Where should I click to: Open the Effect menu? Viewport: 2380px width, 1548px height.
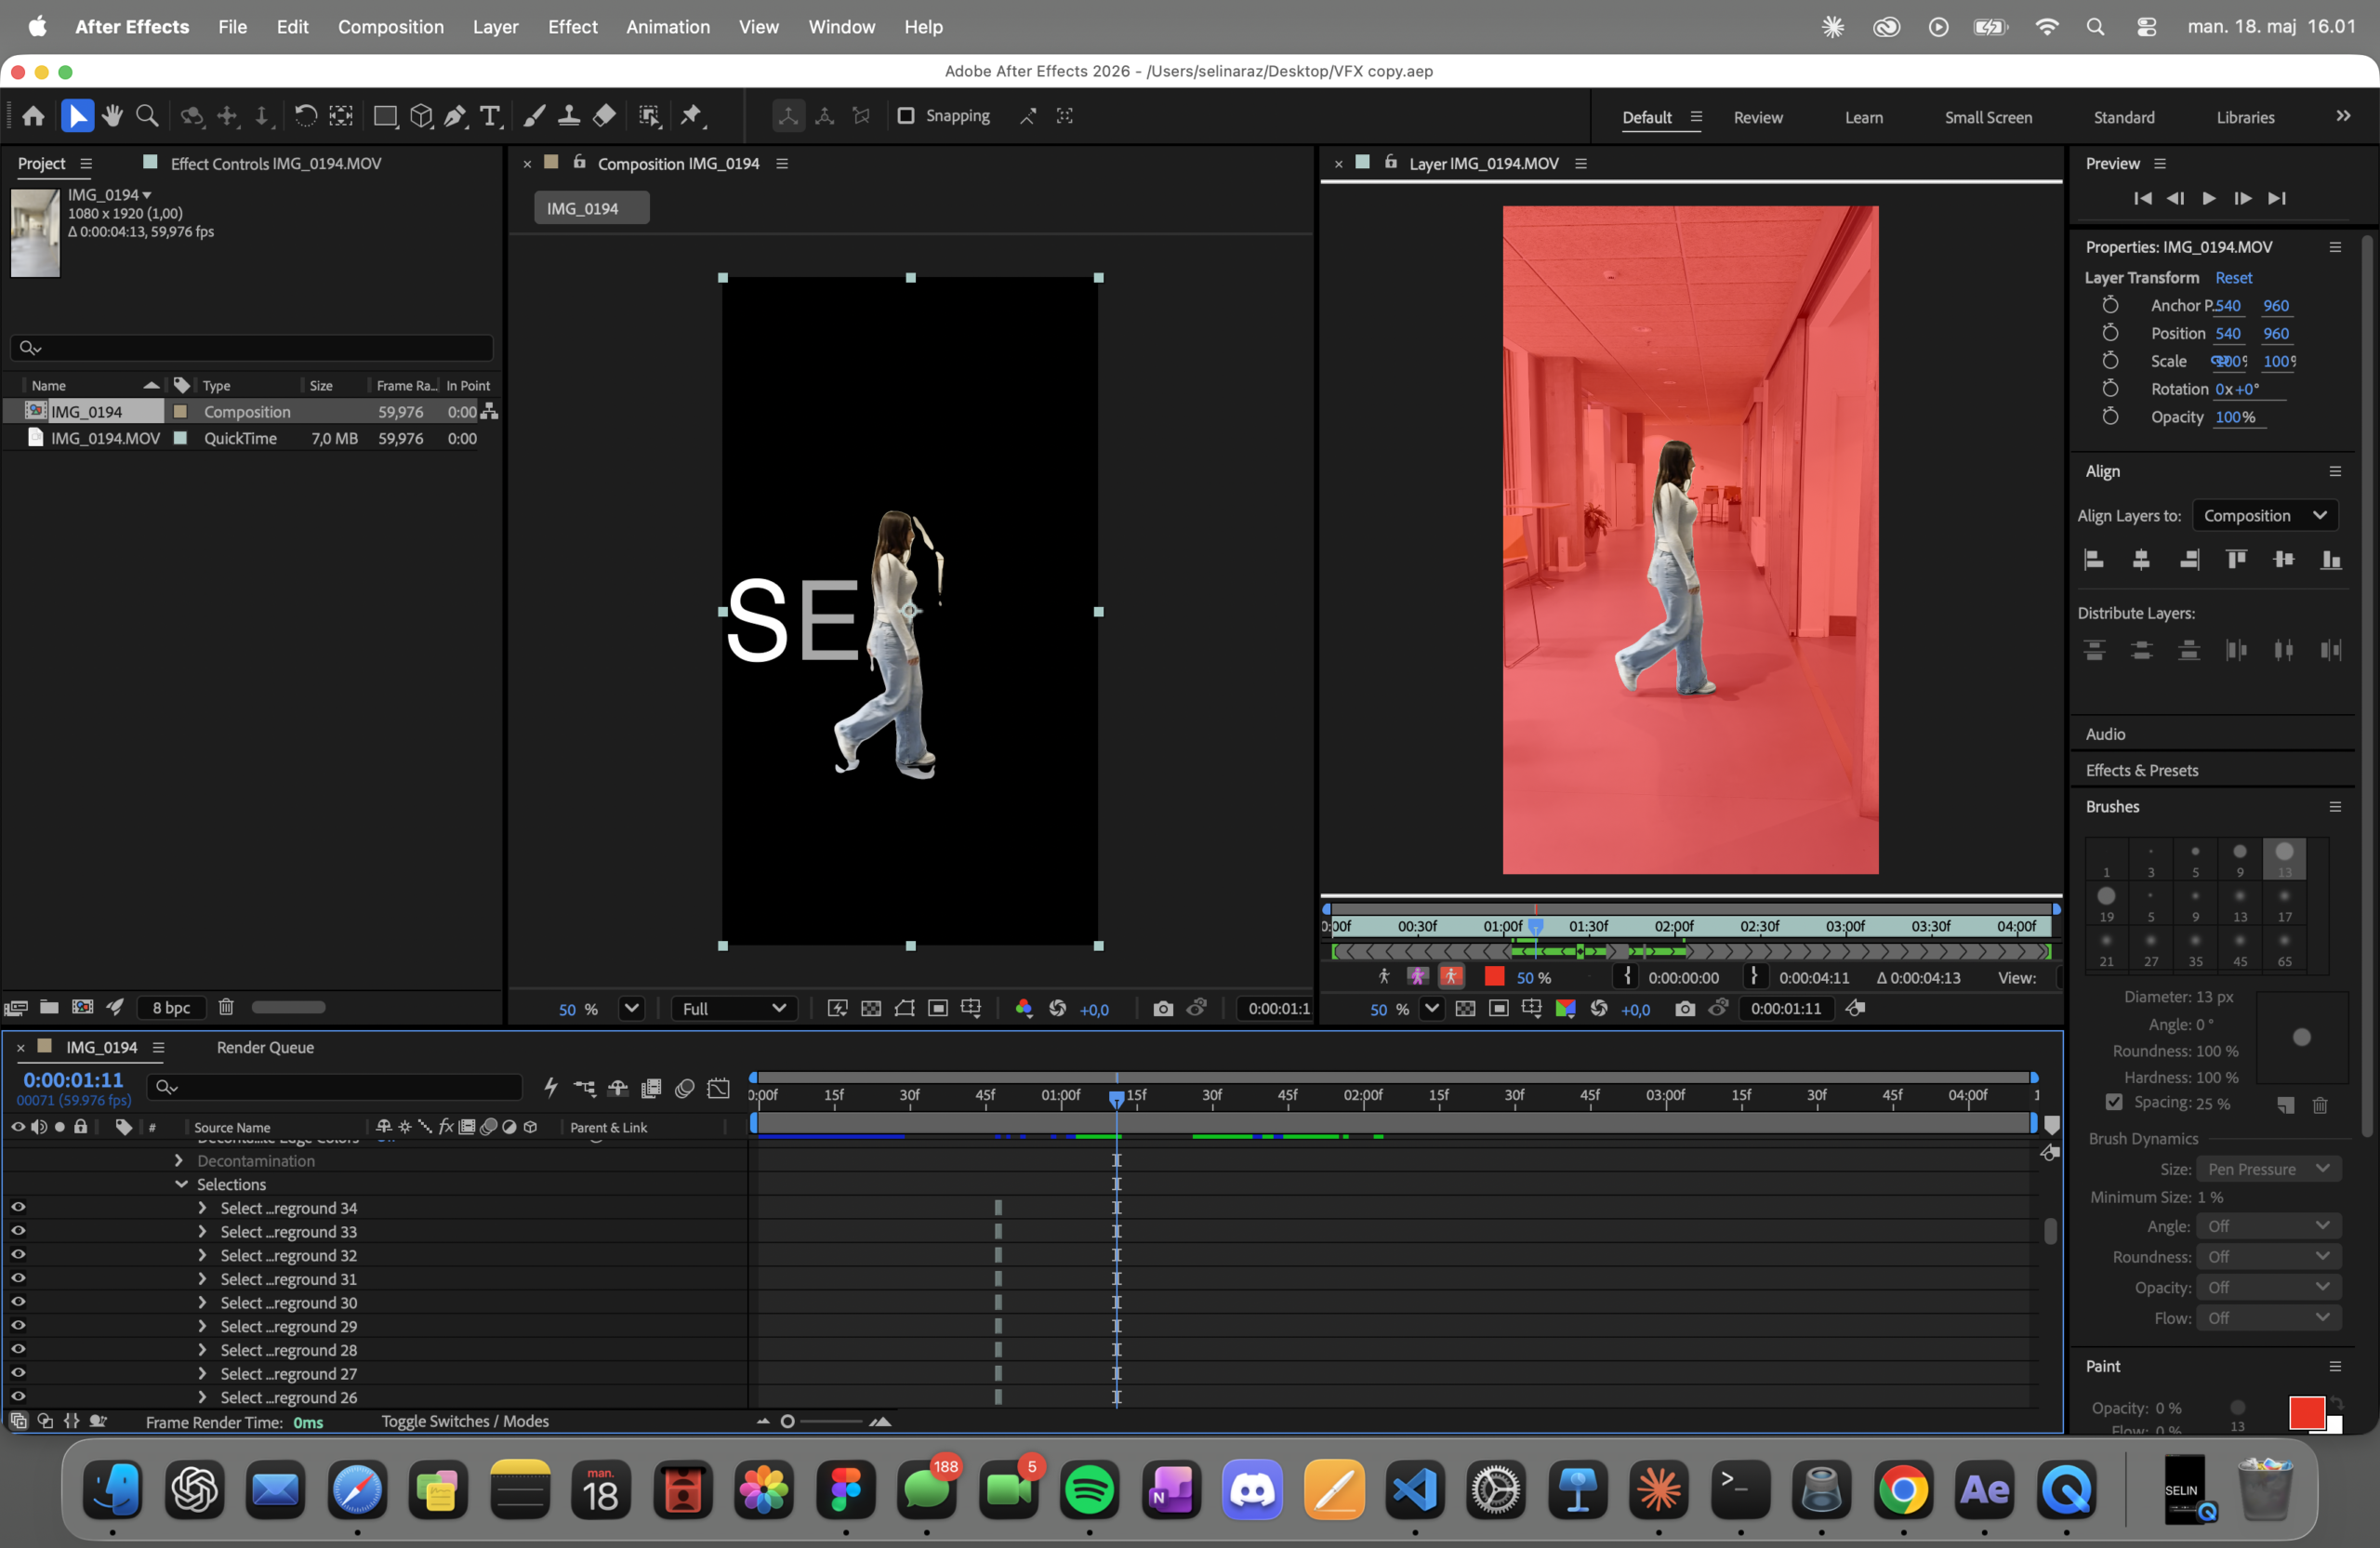click(572, 27)
